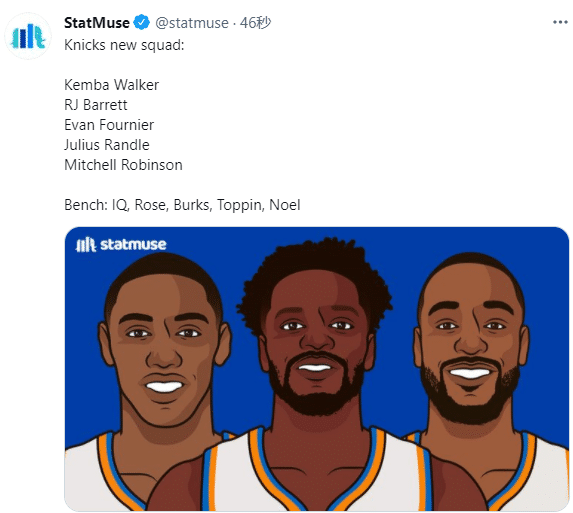Click the Bench players text line

pos(182,205)
